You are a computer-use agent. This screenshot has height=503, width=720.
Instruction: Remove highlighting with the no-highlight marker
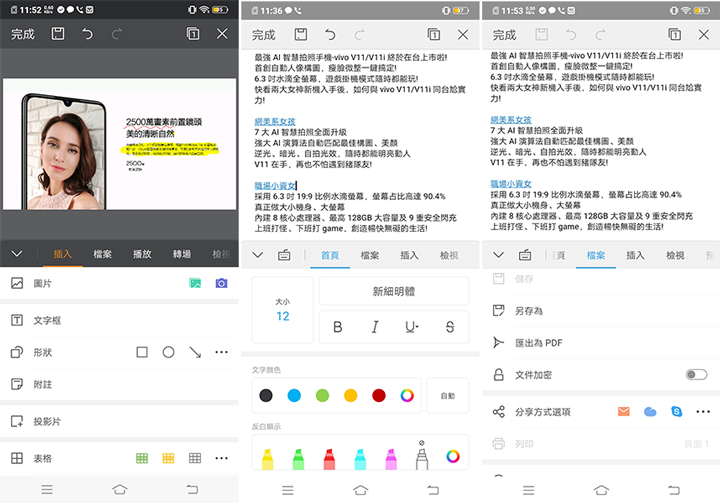click(x=422, y=455)
